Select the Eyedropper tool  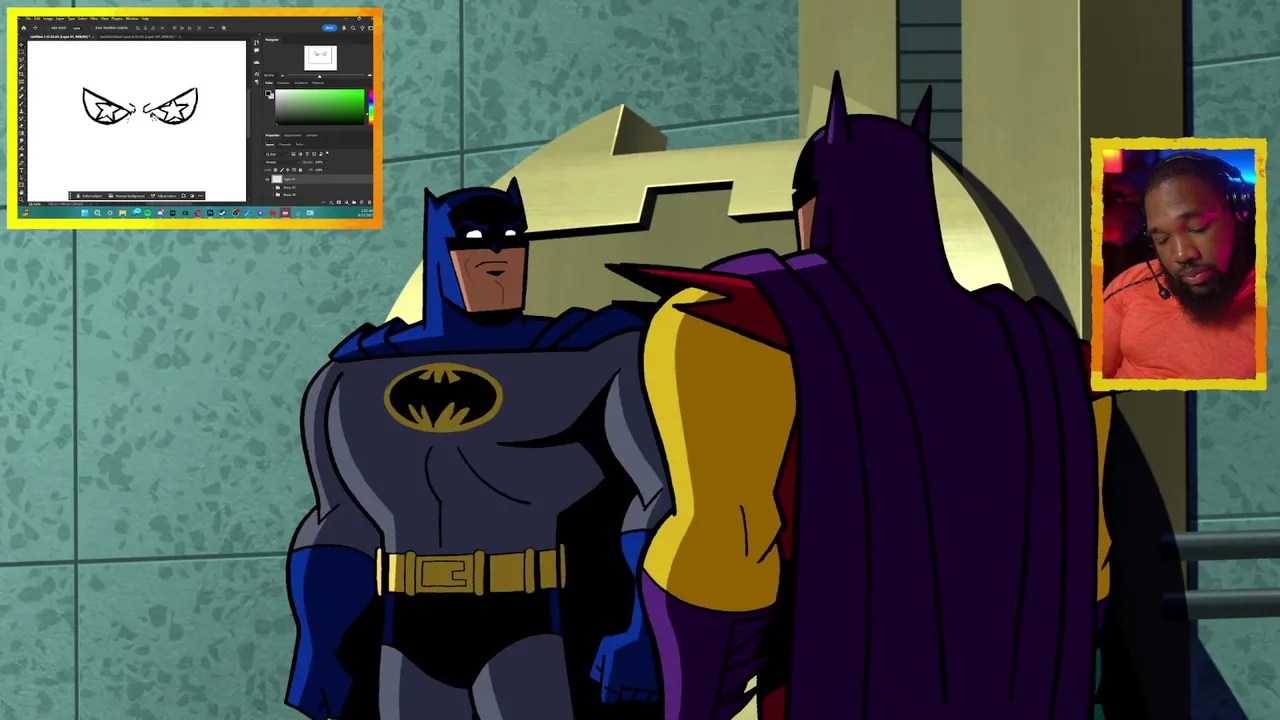pyautogui.click(x=21, y=89)
